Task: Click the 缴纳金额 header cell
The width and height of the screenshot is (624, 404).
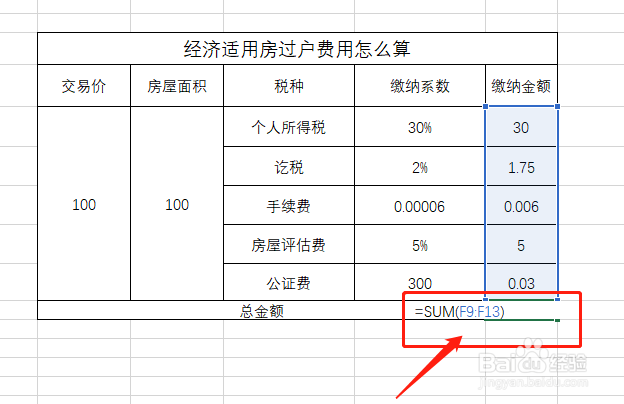Action: point(521,86)
